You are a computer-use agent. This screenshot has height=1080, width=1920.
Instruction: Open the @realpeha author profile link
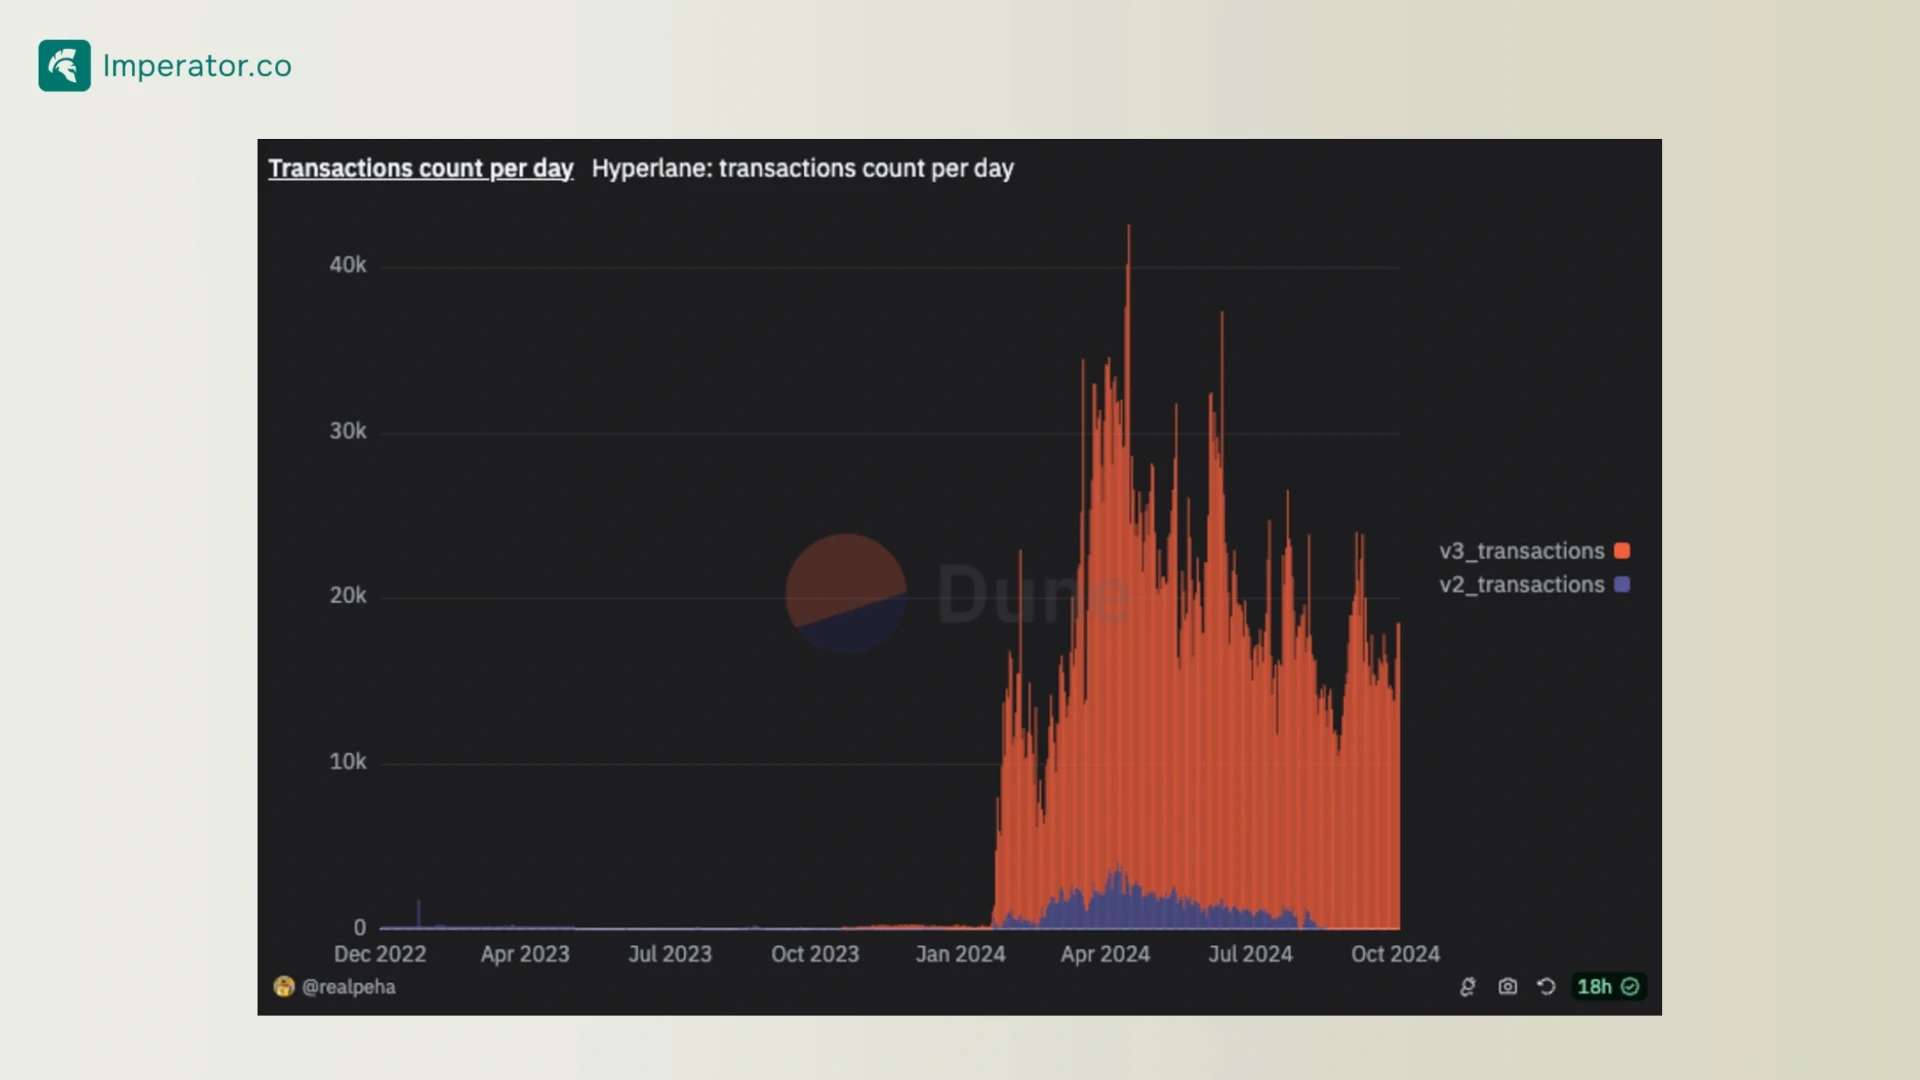tap(348, 987)
